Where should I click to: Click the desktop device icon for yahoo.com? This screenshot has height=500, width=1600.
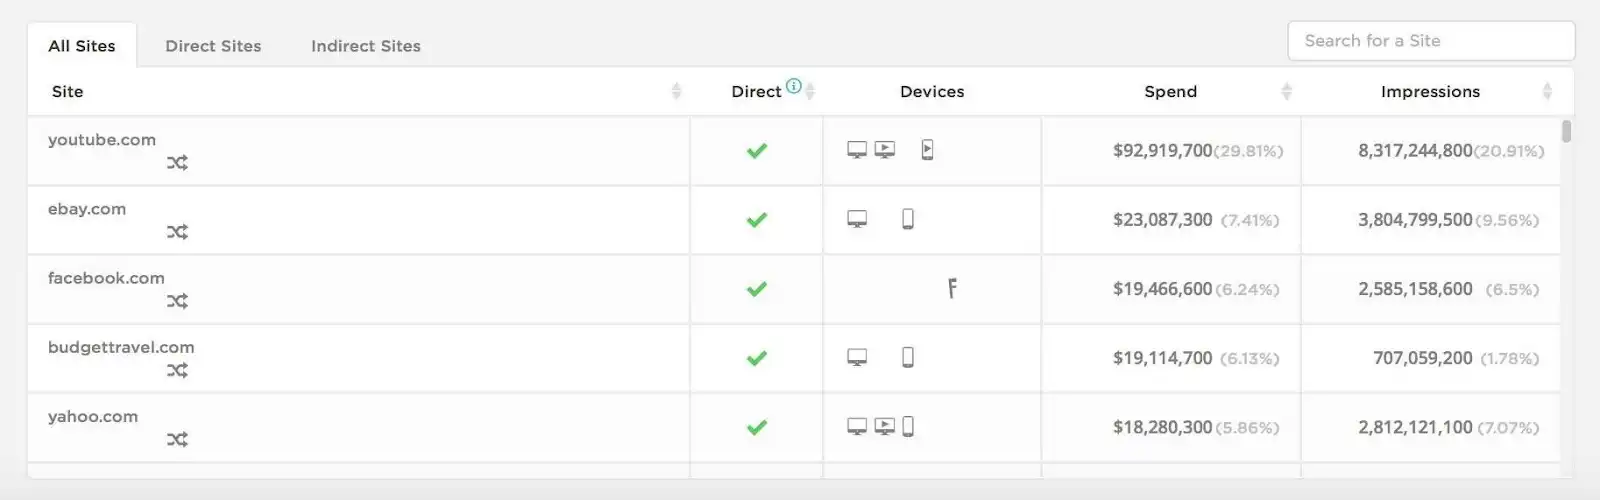click(857, 427)
